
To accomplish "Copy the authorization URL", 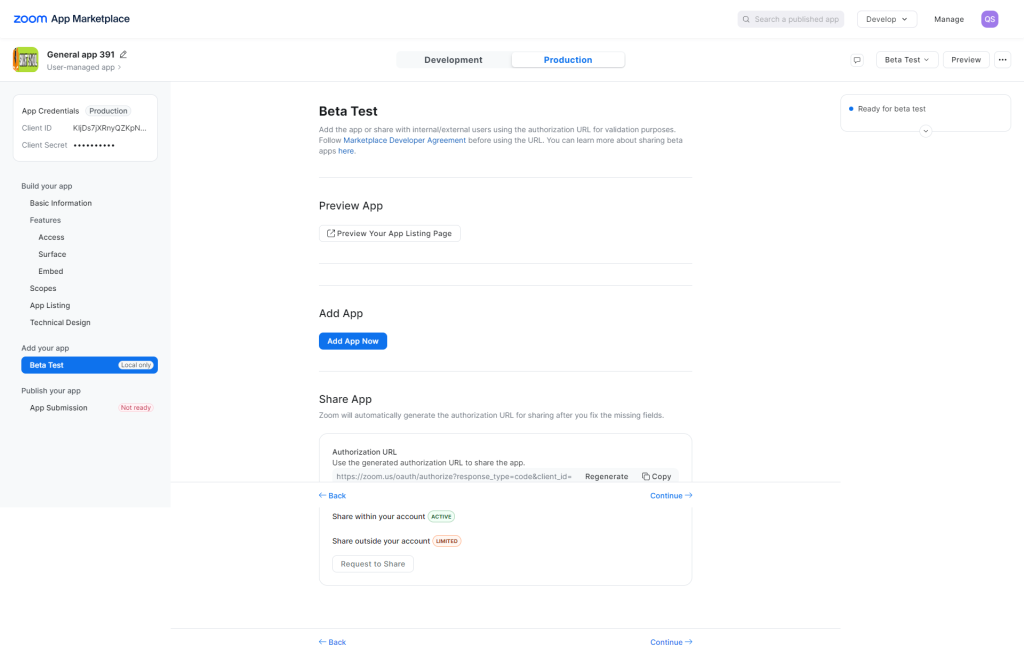I will tap(656, 477).
